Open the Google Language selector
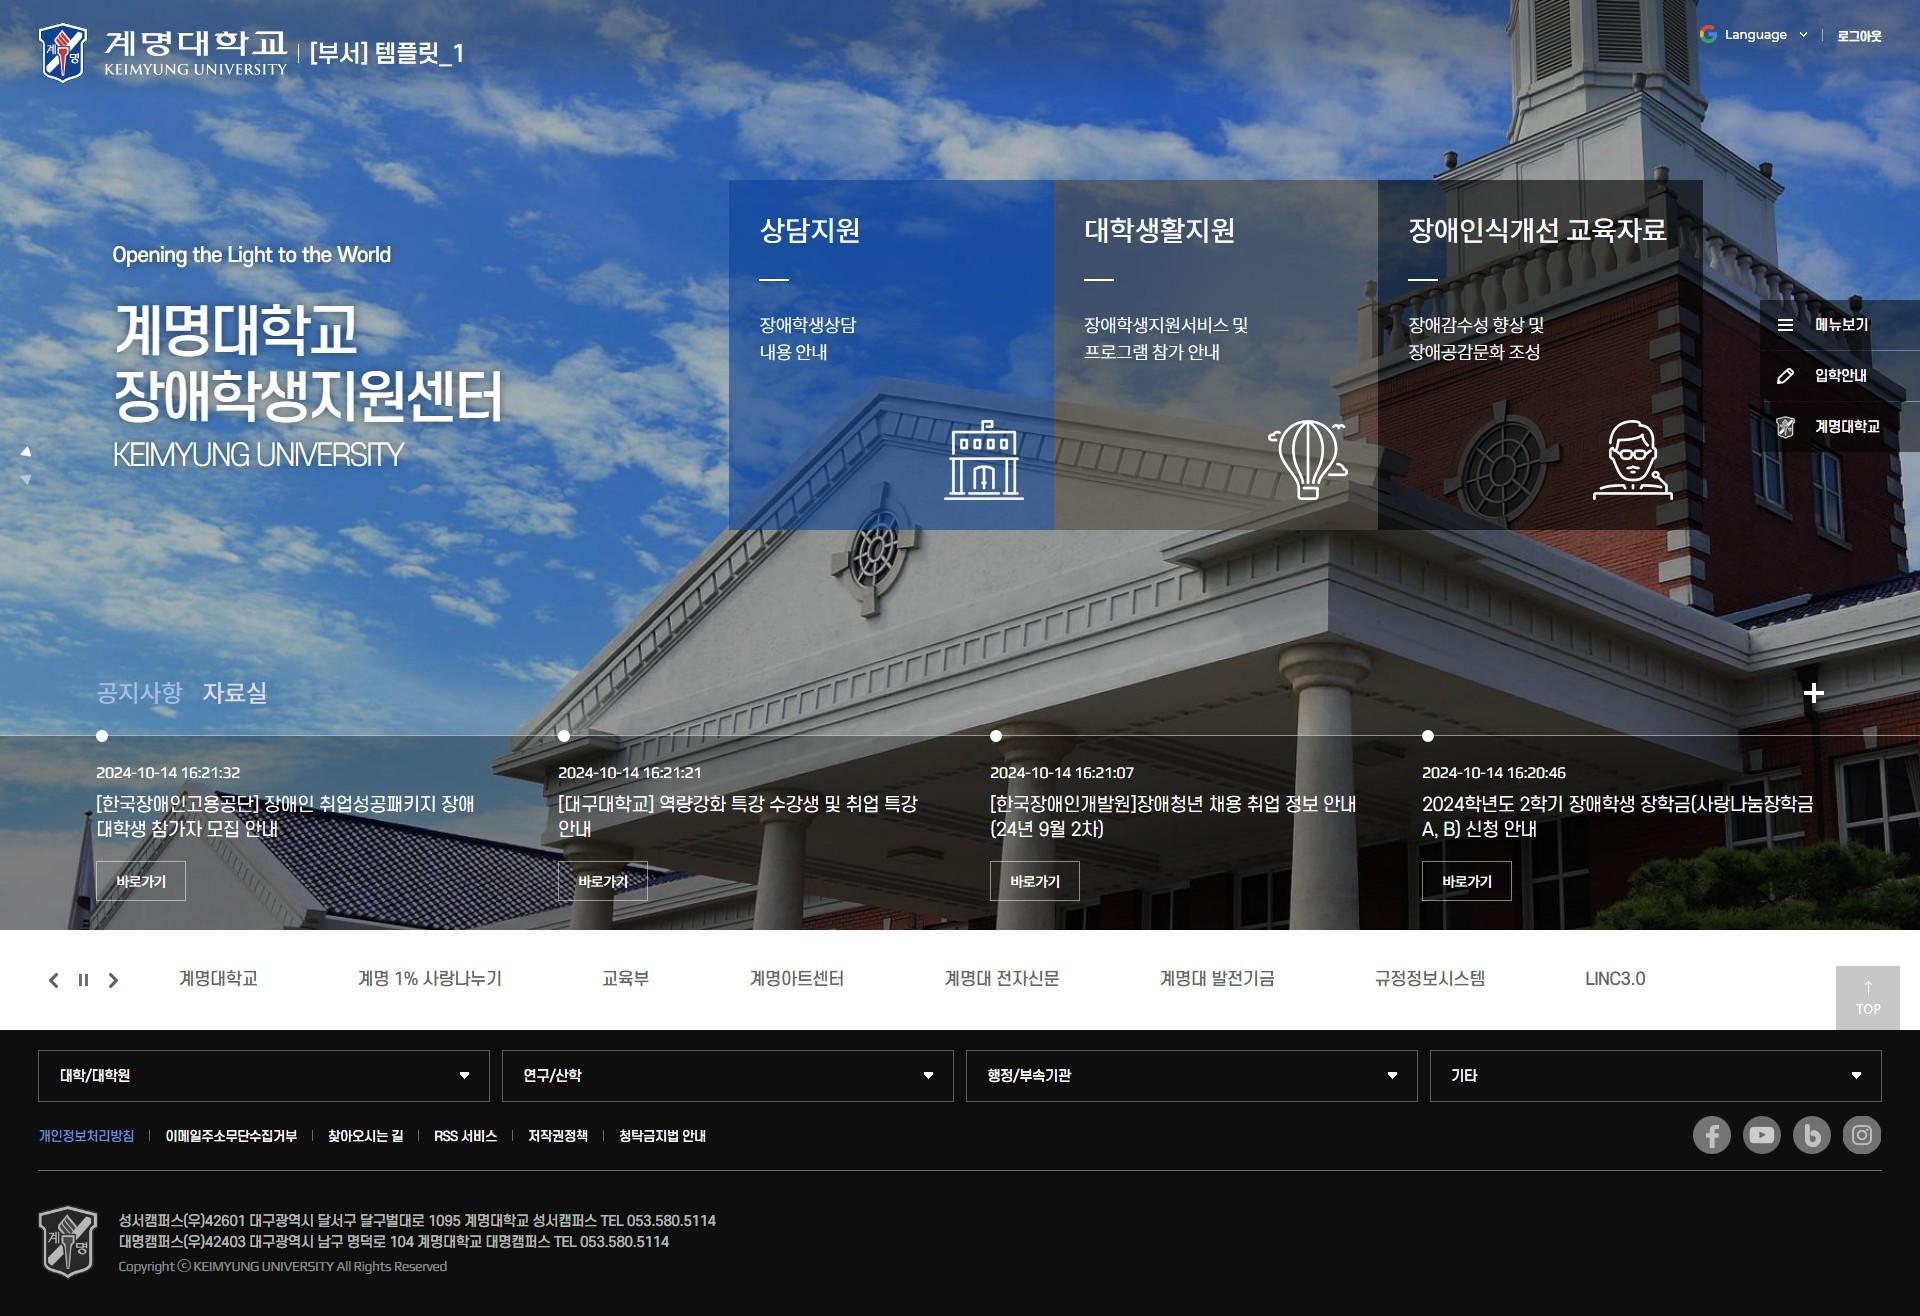The image size is (1920, 1316). pyautogui.click(x=1754, y=35)
